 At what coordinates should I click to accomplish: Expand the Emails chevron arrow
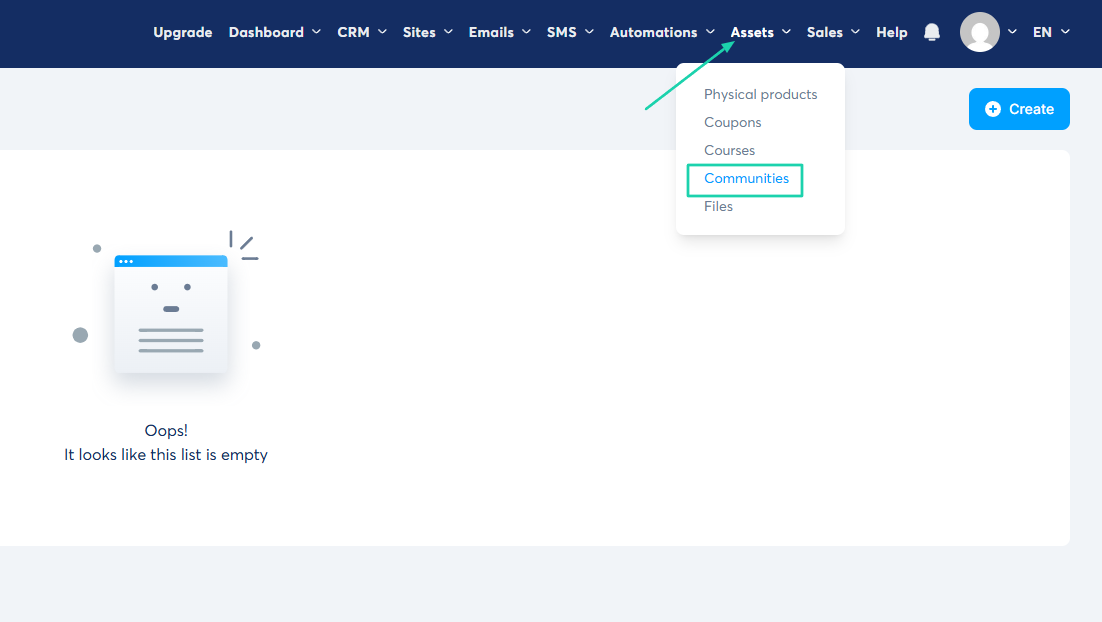pyautogui.click(x=526, y=32)
